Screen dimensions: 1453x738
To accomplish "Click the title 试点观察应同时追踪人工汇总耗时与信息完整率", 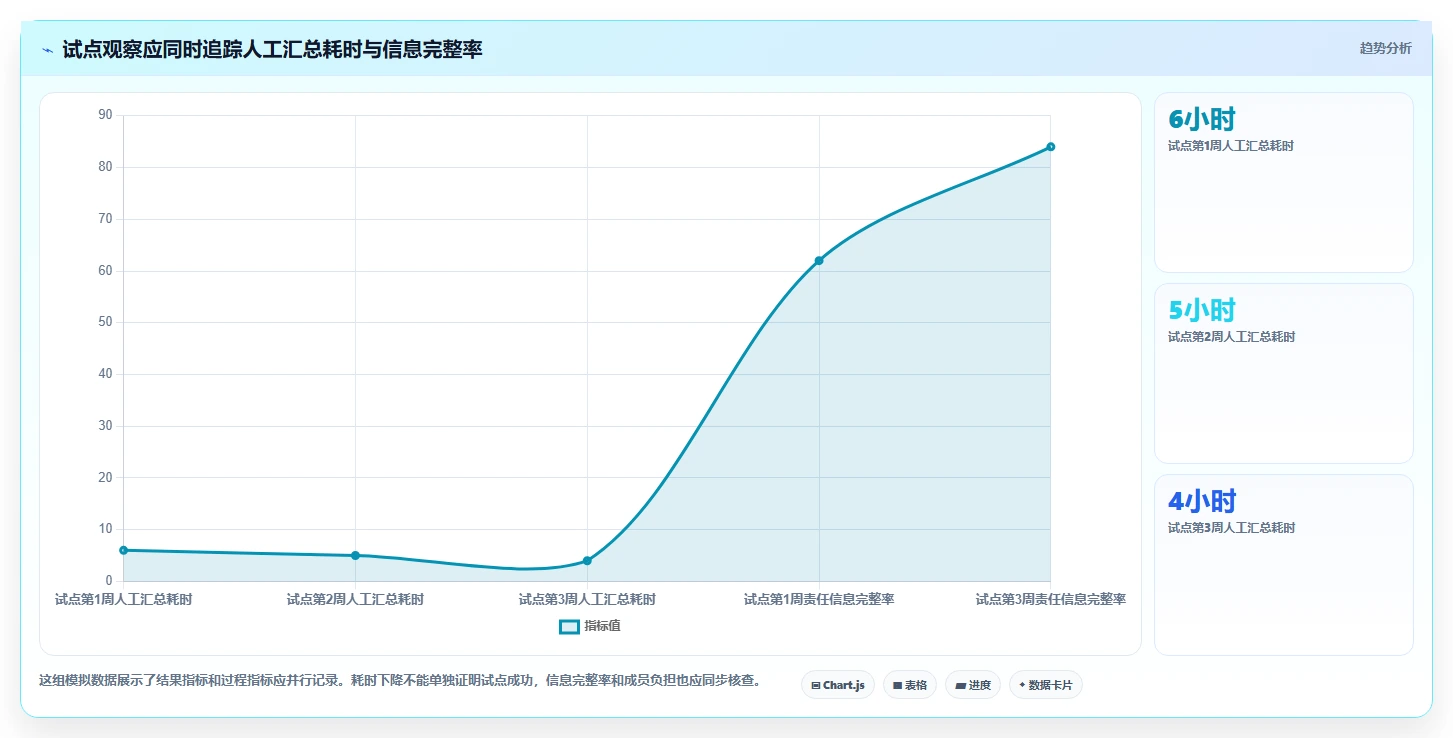I will point(272,49).
